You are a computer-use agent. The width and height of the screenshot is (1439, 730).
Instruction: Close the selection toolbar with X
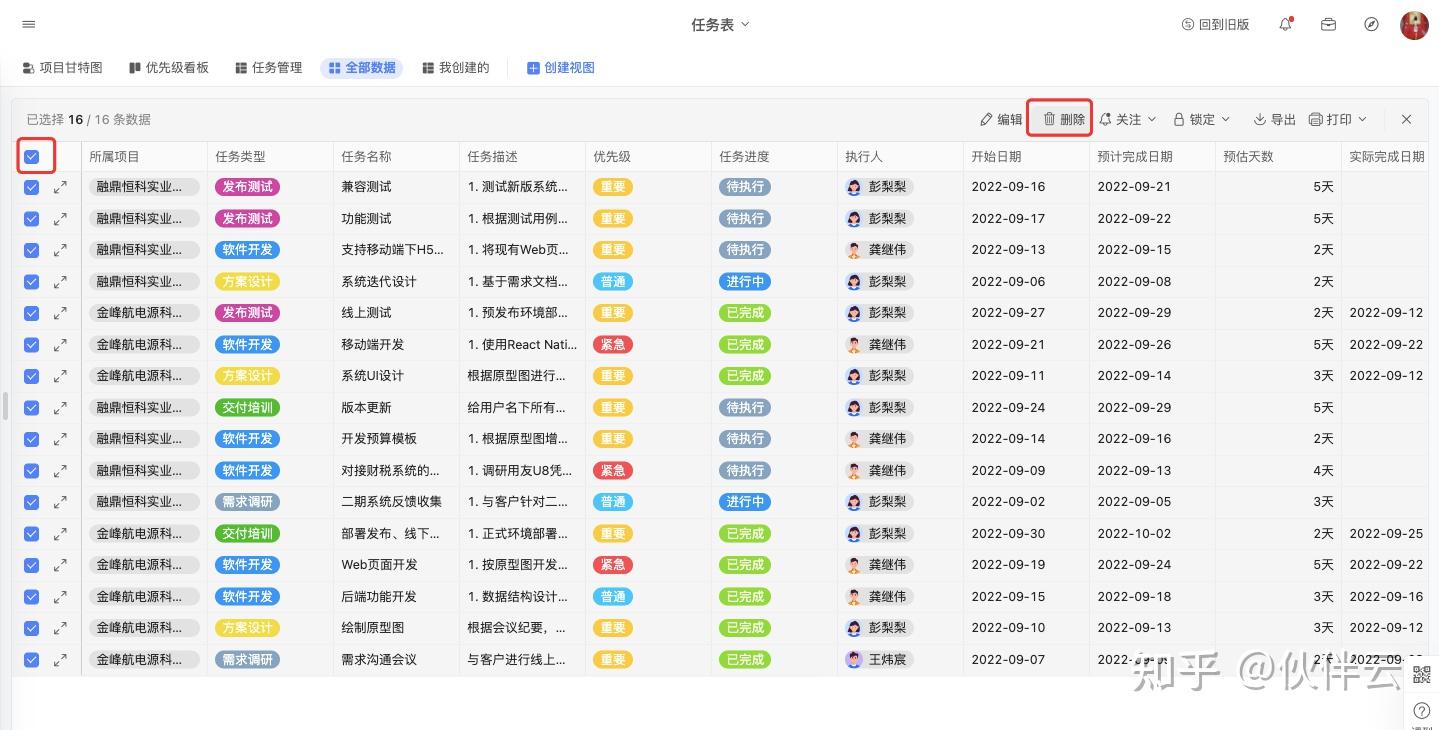click(x=1406, y=119)
